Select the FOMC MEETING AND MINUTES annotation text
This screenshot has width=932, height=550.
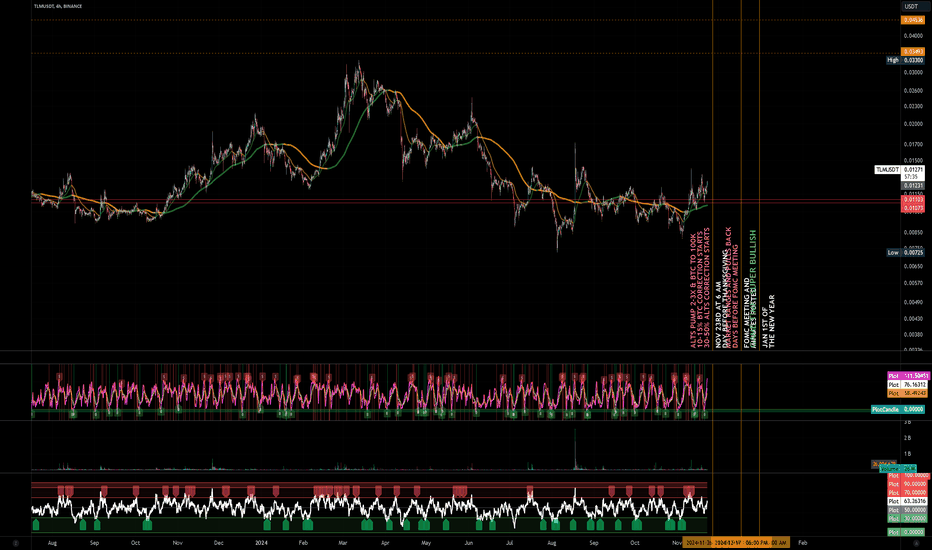750,313
